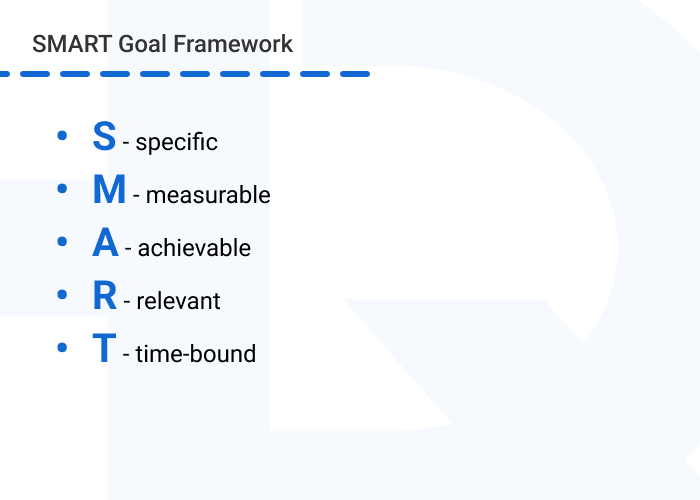Click the bullet point beside T
700x500 pixels.
click(63, 347)
